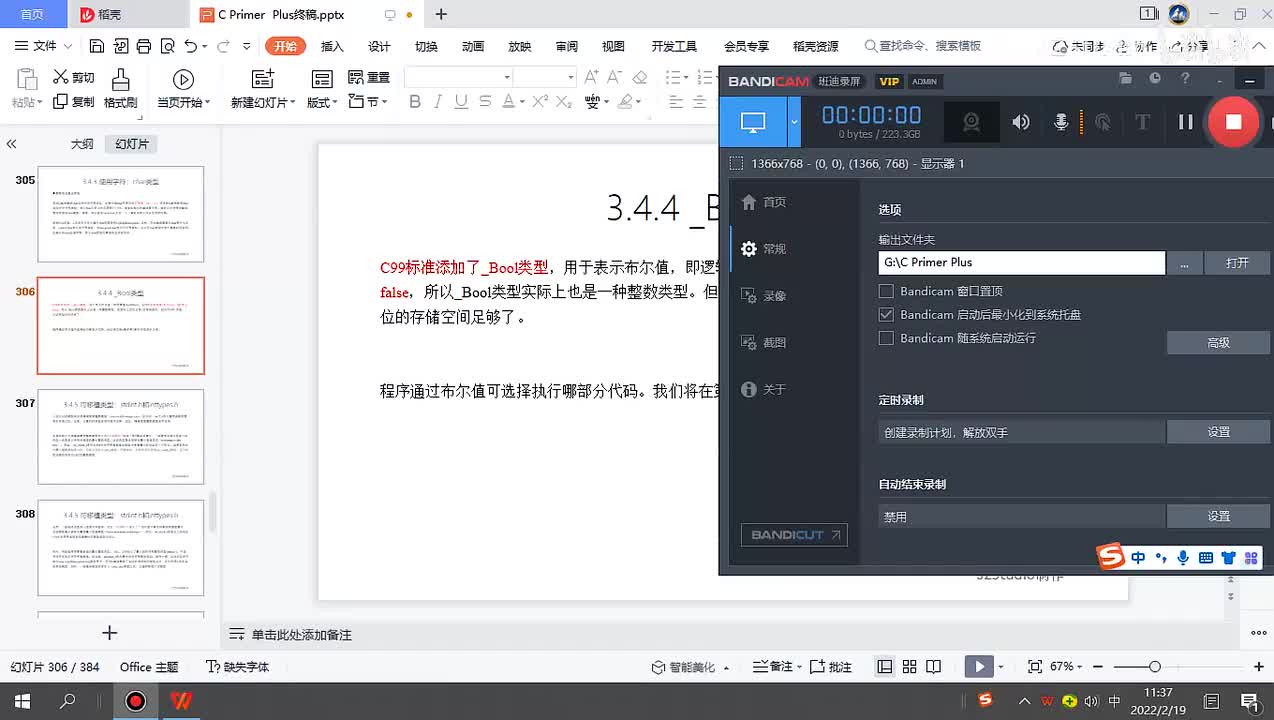Open Windows Start menu
Image resolution: width=1274 pixels, height=720 pixels.
pyautogui.click(x=21, y=701)
